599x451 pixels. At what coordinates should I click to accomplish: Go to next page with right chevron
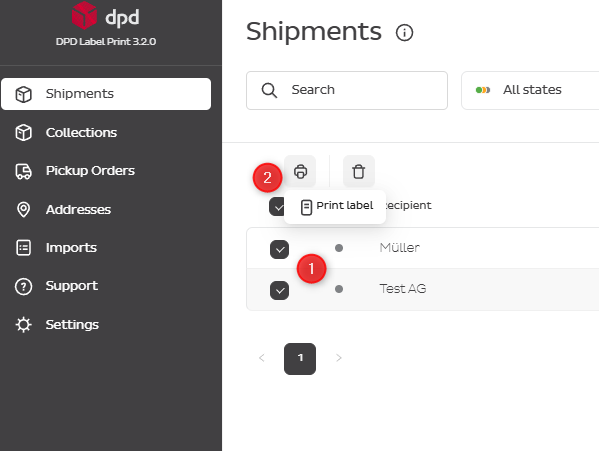[338, 358]
